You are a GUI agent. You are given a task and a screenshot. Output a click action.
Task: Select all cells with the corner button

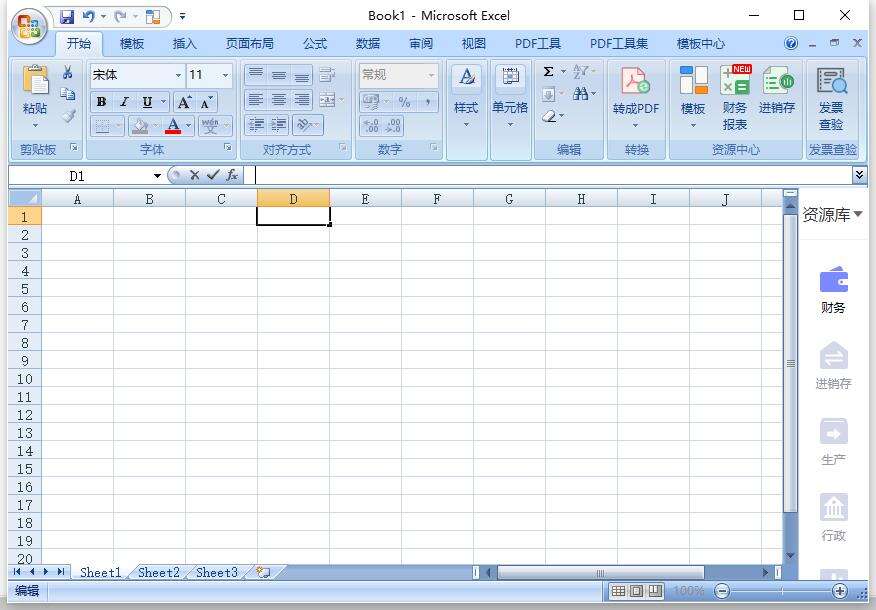(25, 198)
